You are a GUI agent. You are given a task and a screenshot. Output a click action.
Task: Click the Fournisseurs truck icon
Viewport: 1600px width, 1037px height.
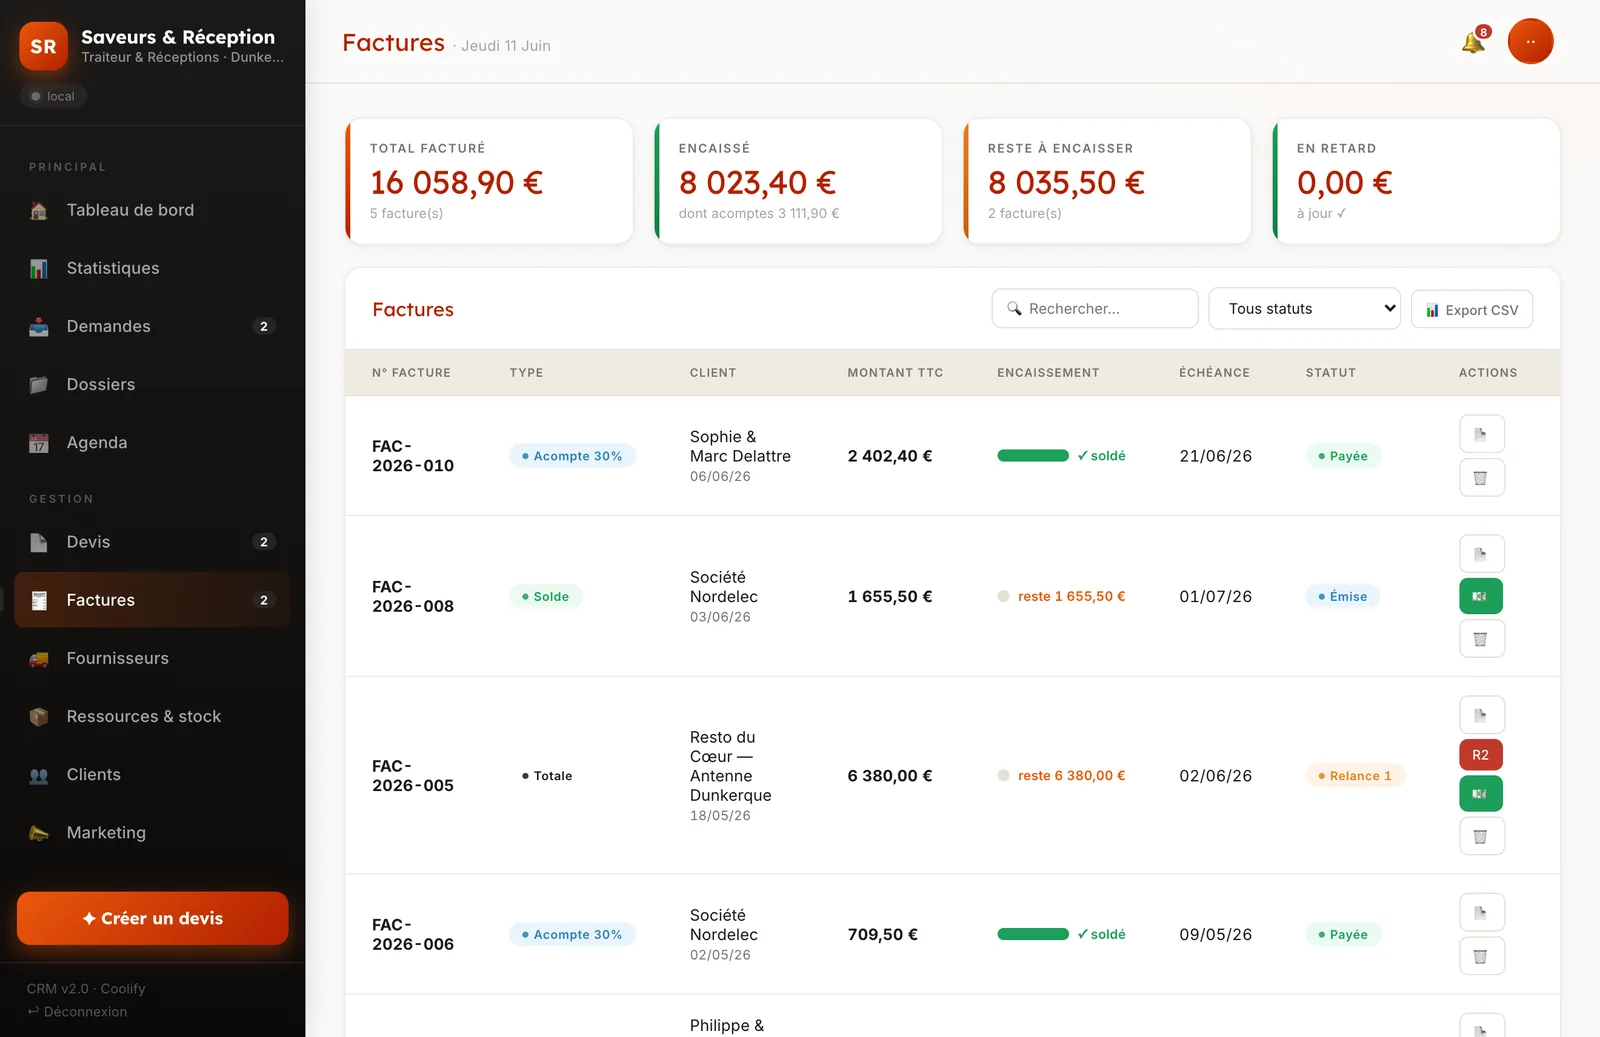39,659
